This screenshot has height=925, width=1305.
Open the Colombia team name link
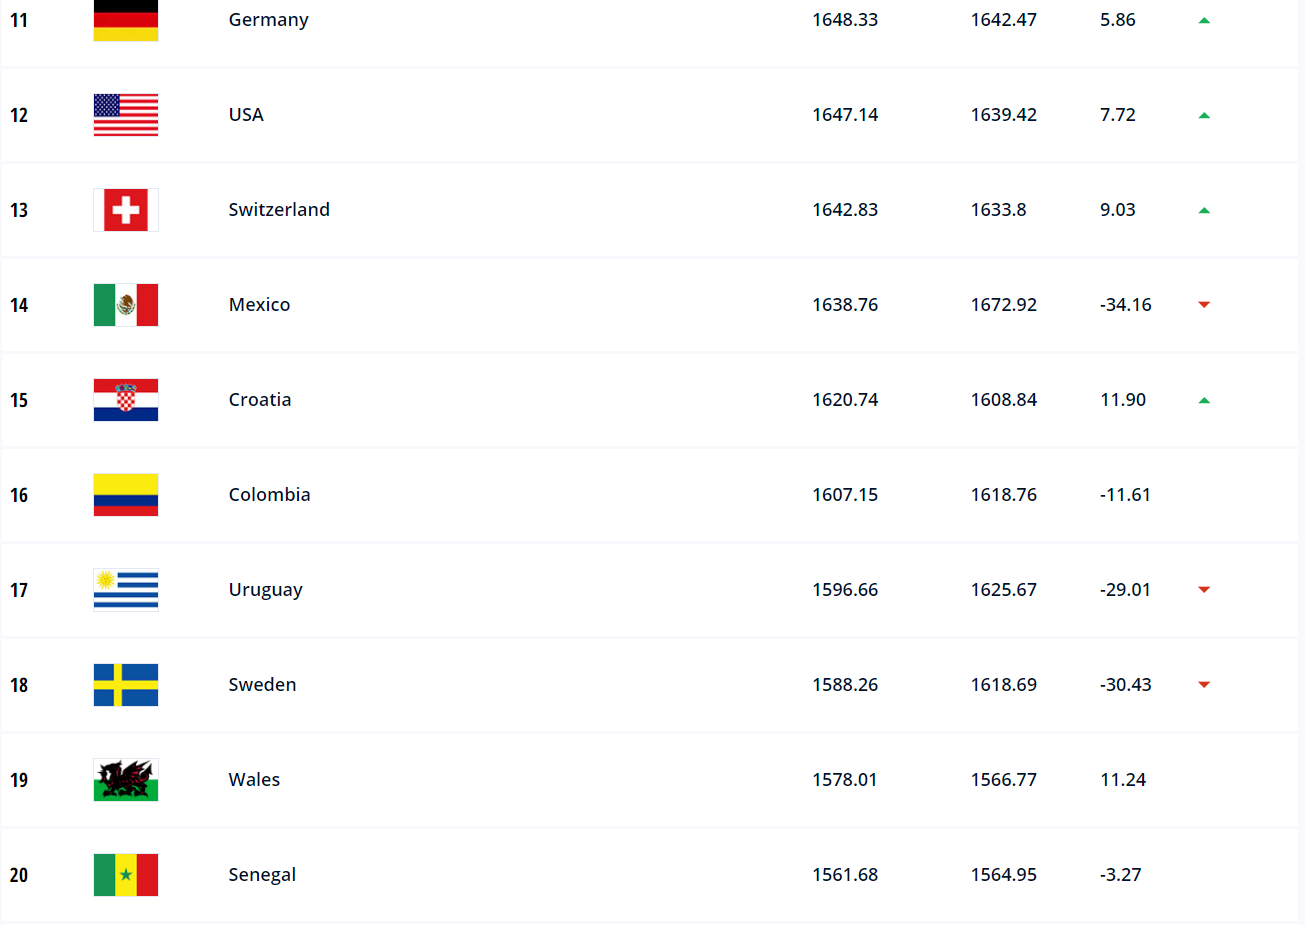(269, 495)
